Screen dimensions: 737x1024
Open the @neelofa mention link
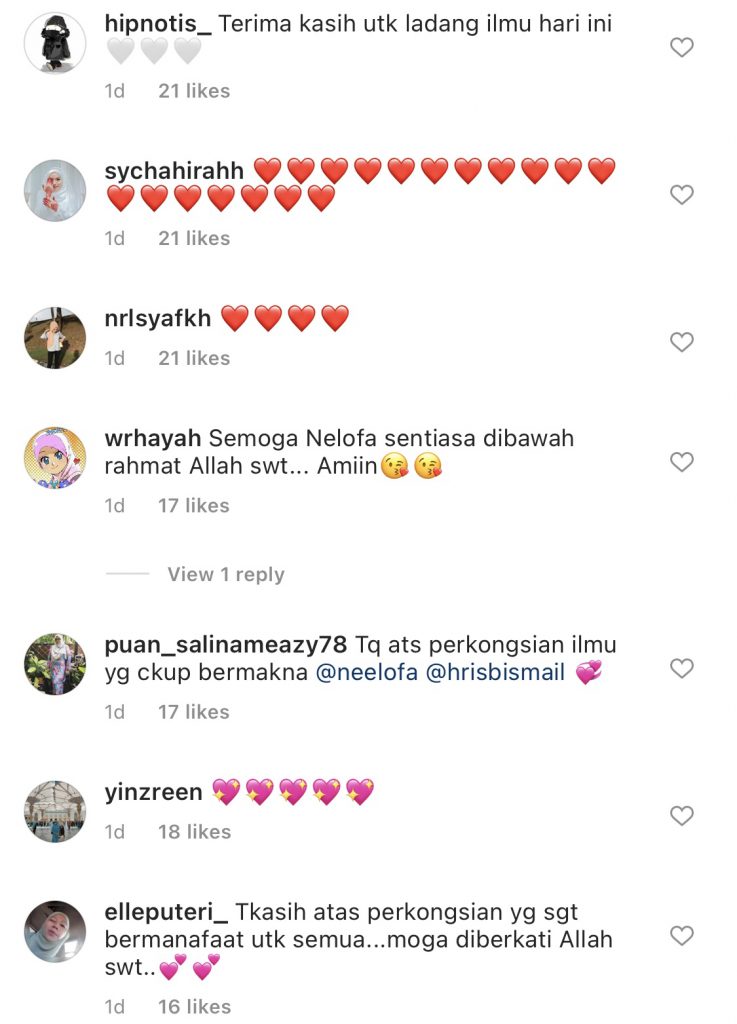coord(367,672)
